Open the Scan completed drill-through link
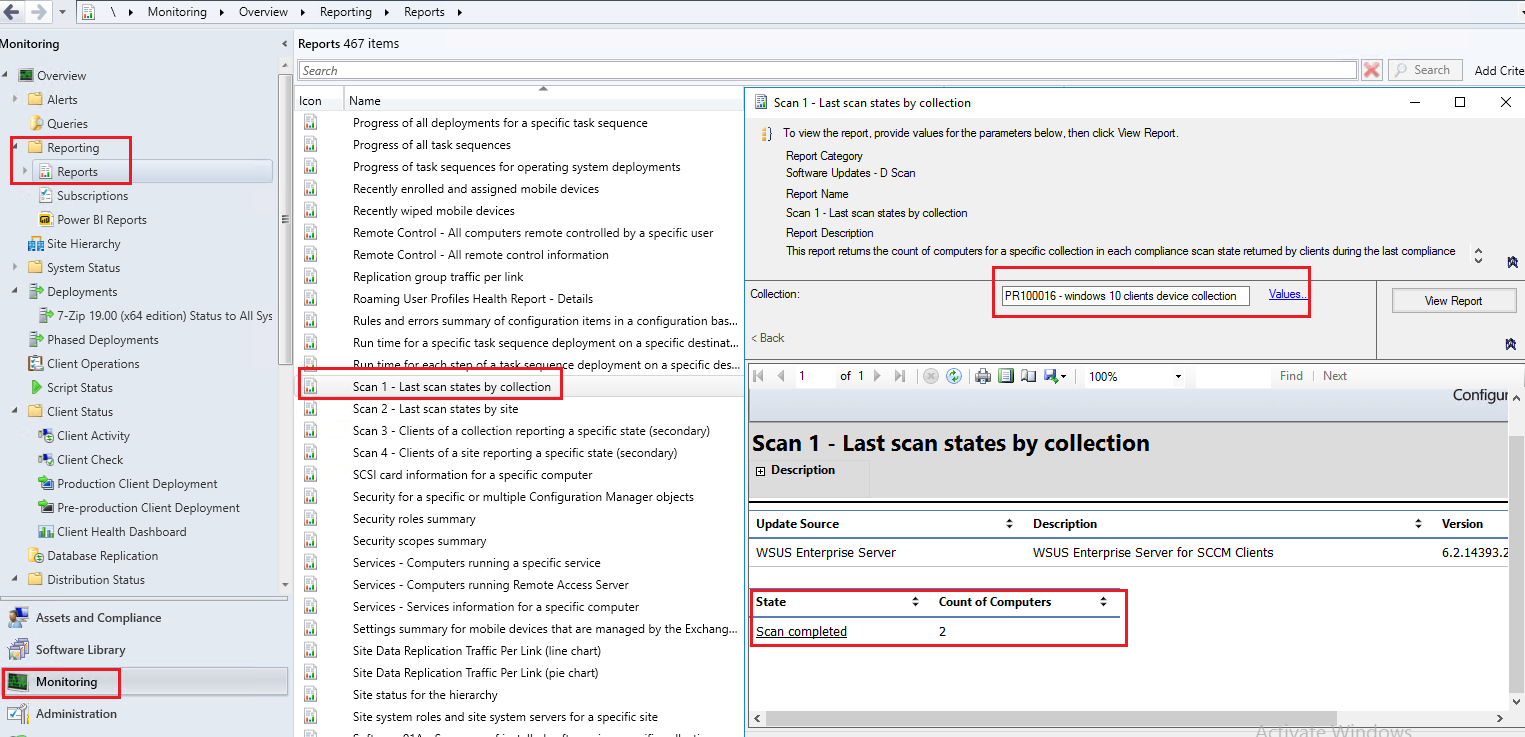Screen dimensions: 1525x737 800,631
